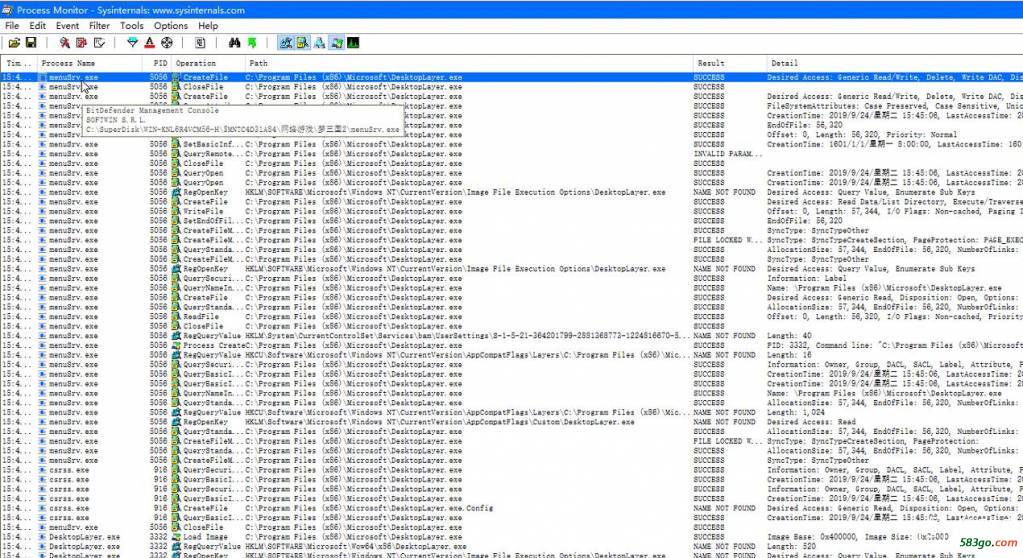This screenshot has width=1023, height=558.
Task: Click the 'Length: 520' detail cell
Action: tap(792, 546)
